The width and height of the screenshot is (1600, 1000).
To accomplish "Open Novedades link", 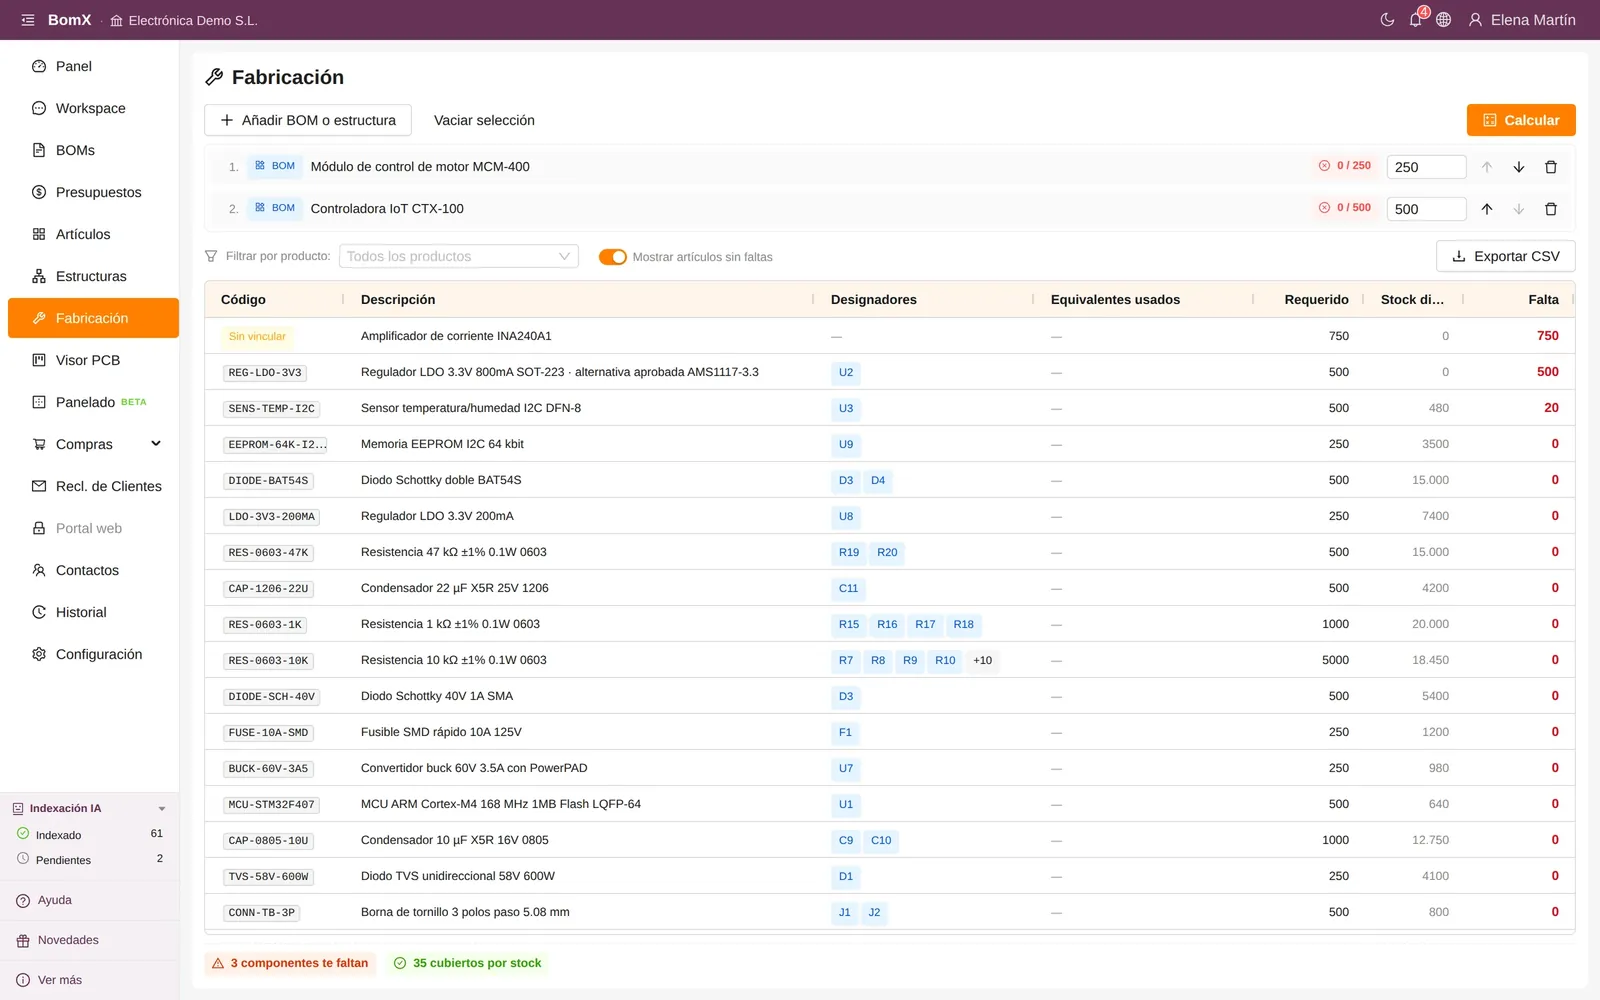I will (68, 940).
